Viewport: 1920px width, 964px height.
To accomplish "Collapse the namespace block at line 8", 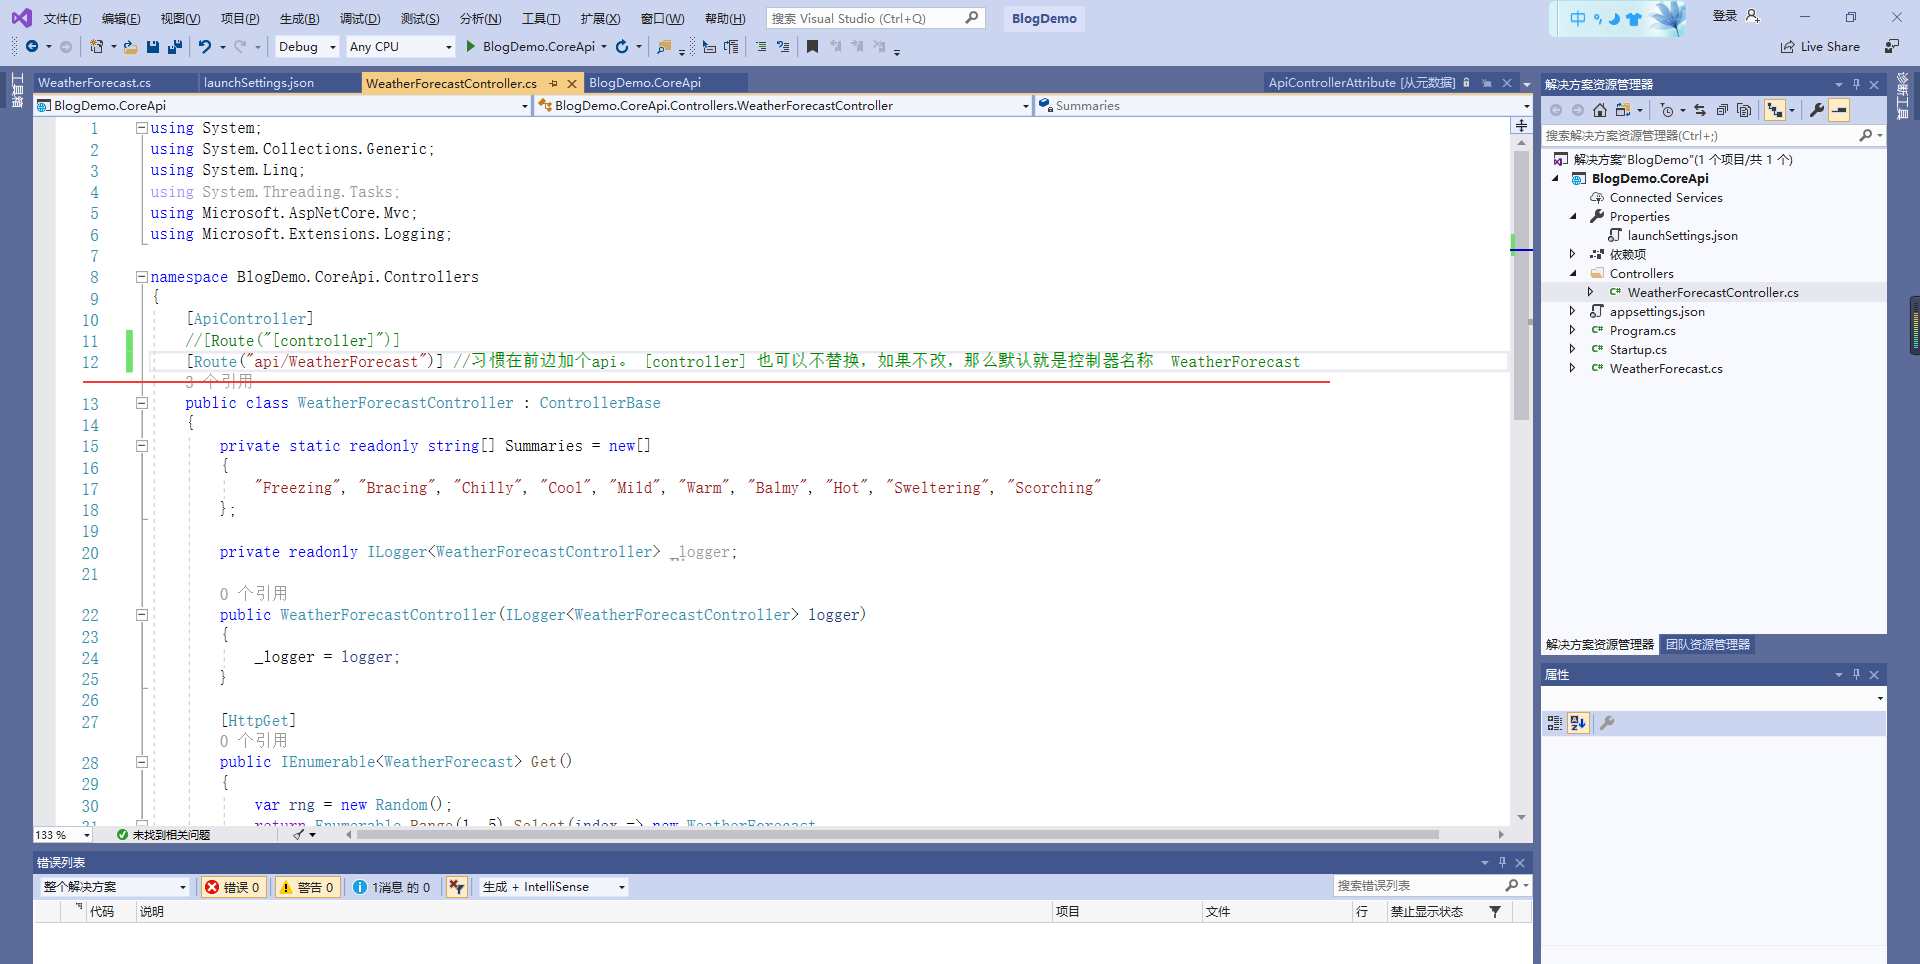I will [x=142, y=277].
